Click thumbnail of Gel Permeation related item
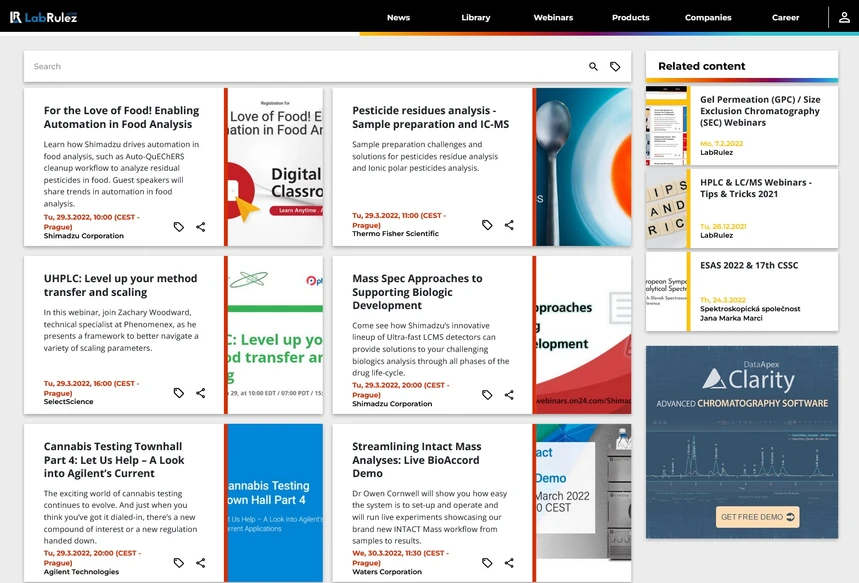The height and width of the screenshot is (583, 859). (x=666, y=125)
